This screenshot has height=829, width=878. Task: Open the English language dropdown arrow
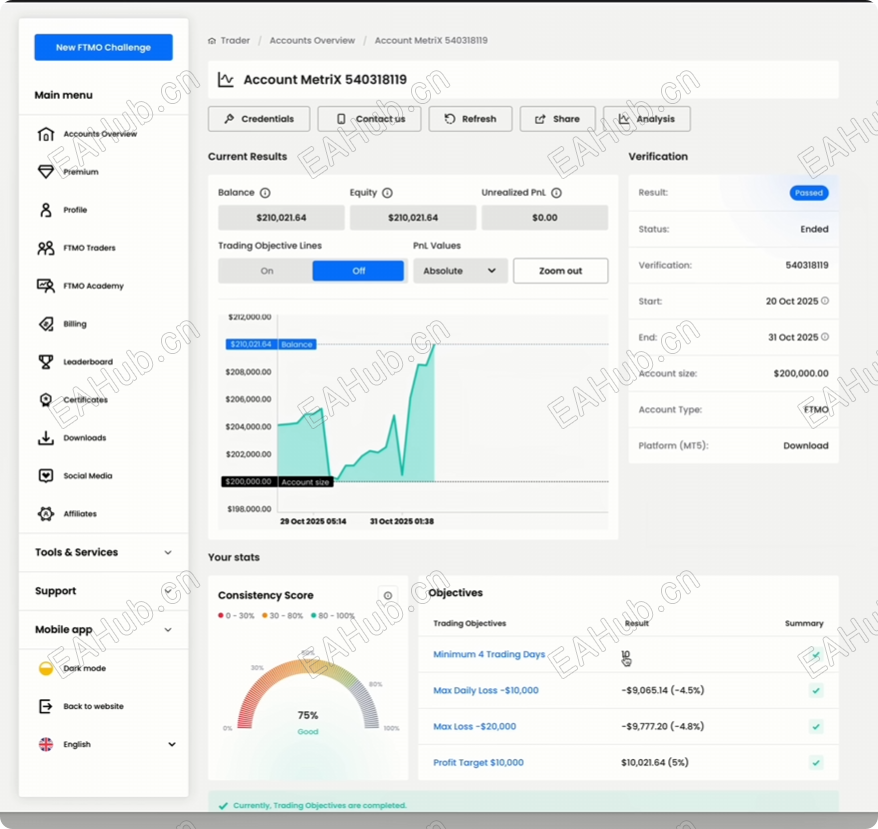(172, 744)
